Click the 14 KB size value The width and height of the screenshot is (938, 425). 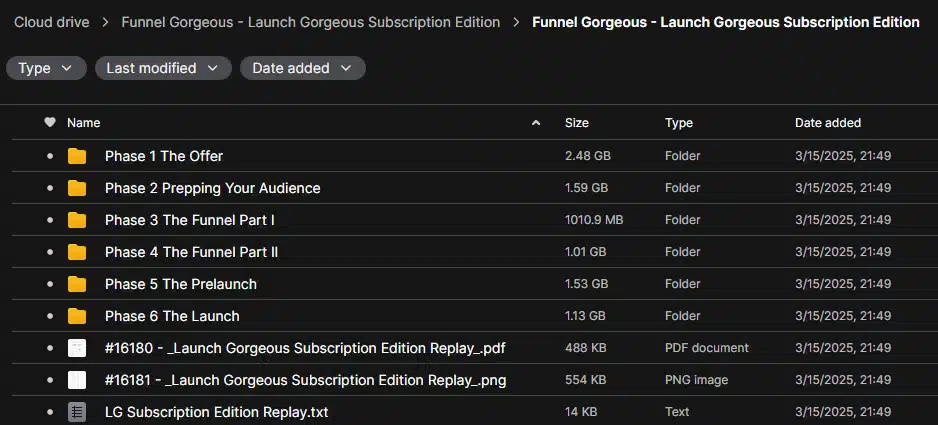(581, 412)
